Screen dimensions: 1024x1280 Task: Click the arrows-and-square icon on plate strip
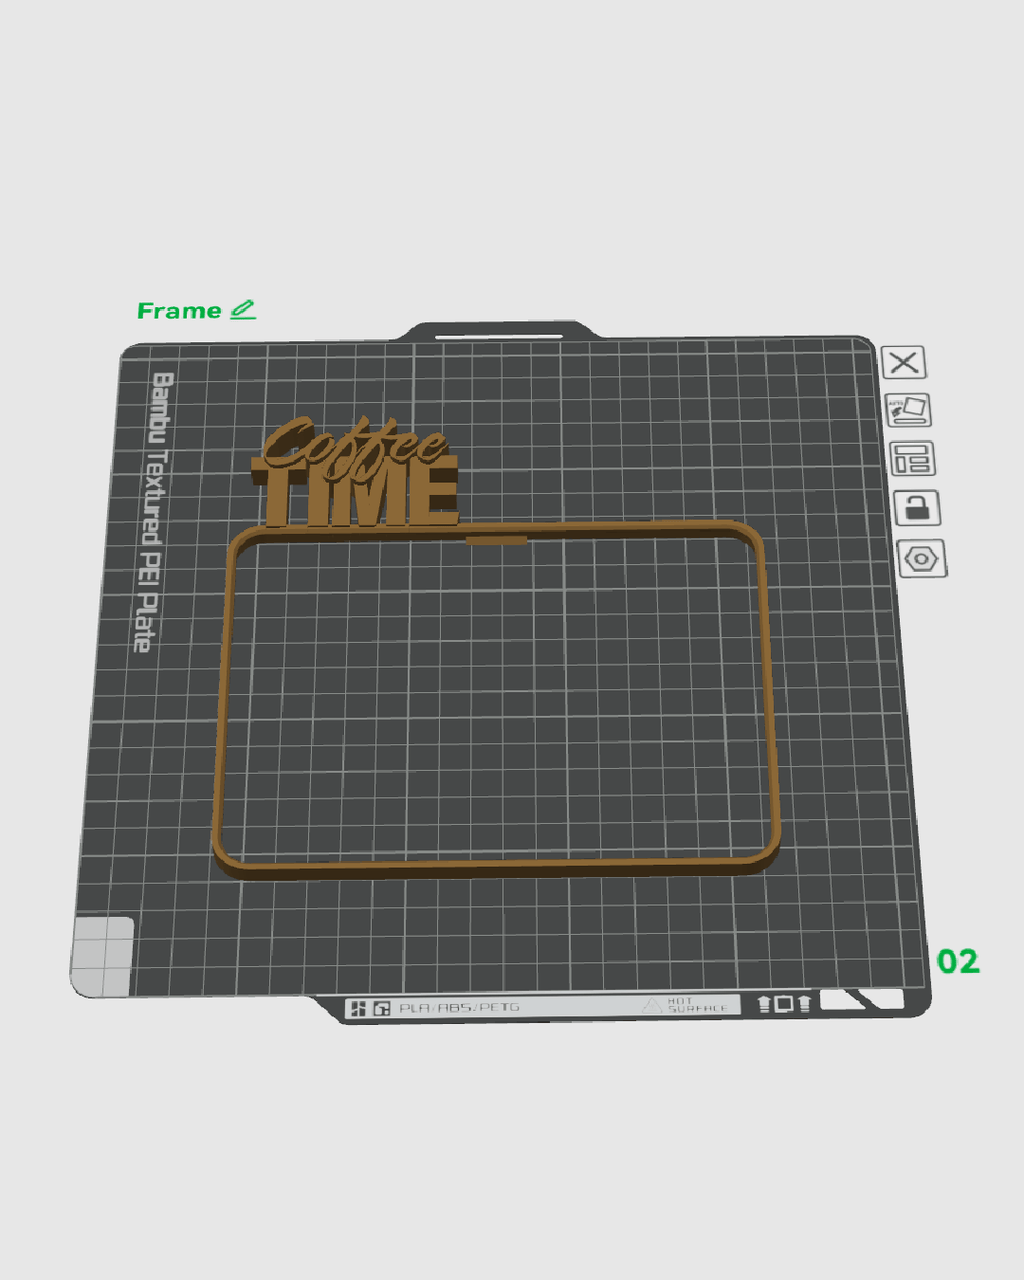(x=784, y=1003)
